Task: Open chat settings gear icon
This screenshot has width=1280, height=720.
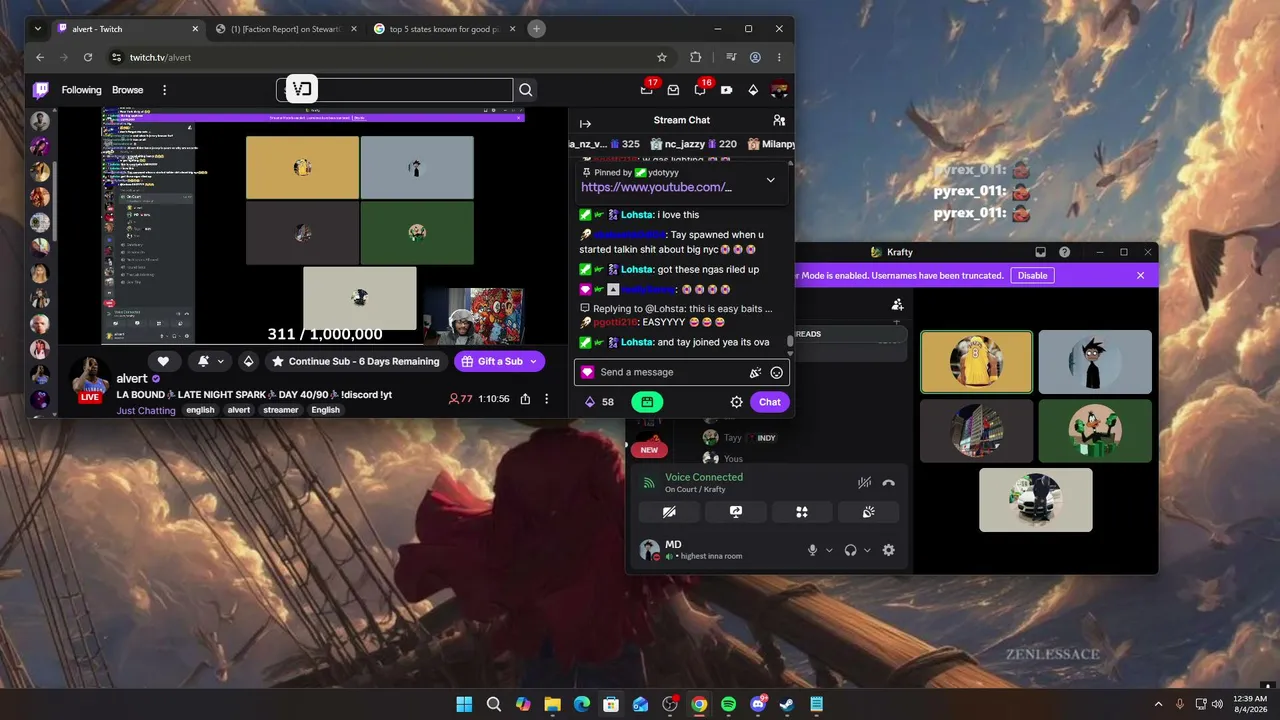Action: click(x=737, y=402)
